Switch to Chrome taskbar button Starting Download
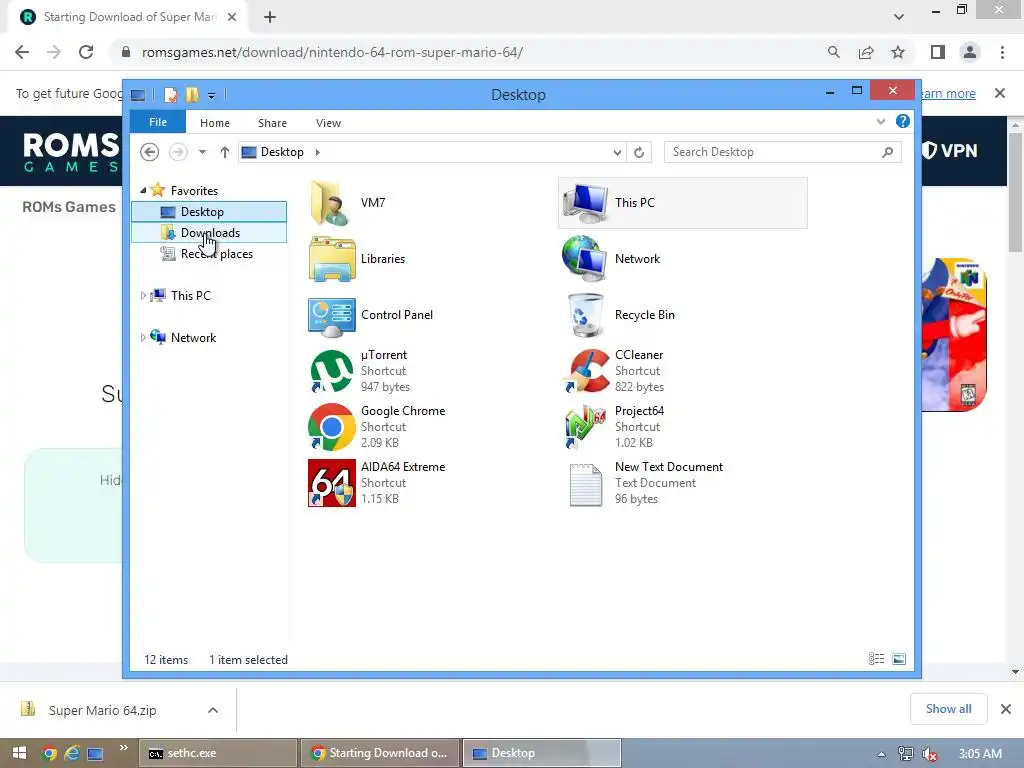1024x768 pixels. pos(380,753)
